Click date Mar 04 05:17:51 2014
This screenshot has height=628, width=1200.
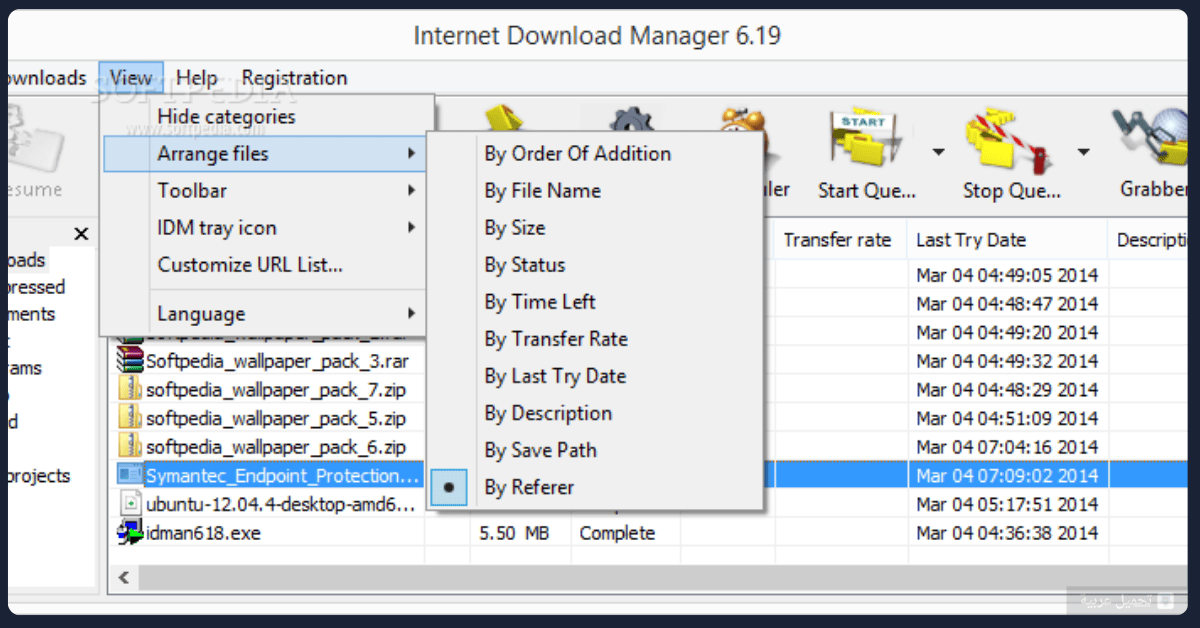(x=1007, y=505)
